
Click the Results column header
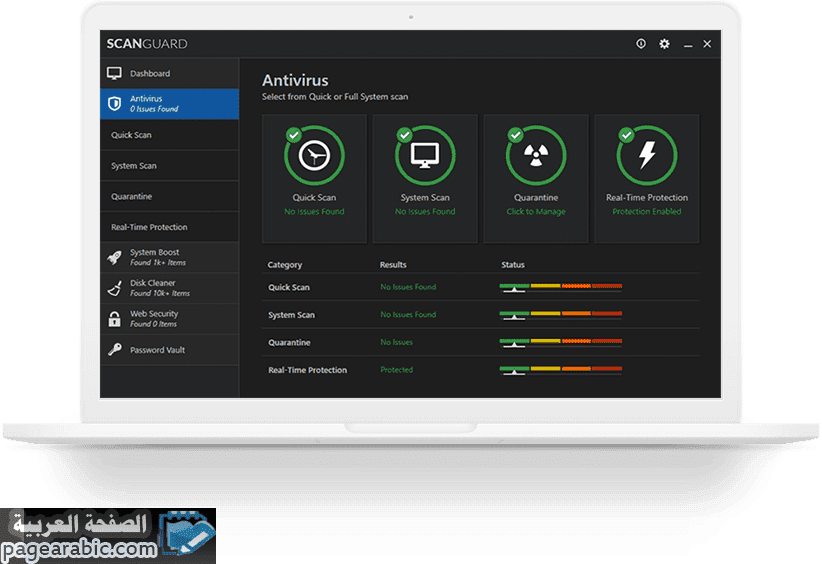pos(393,265)
